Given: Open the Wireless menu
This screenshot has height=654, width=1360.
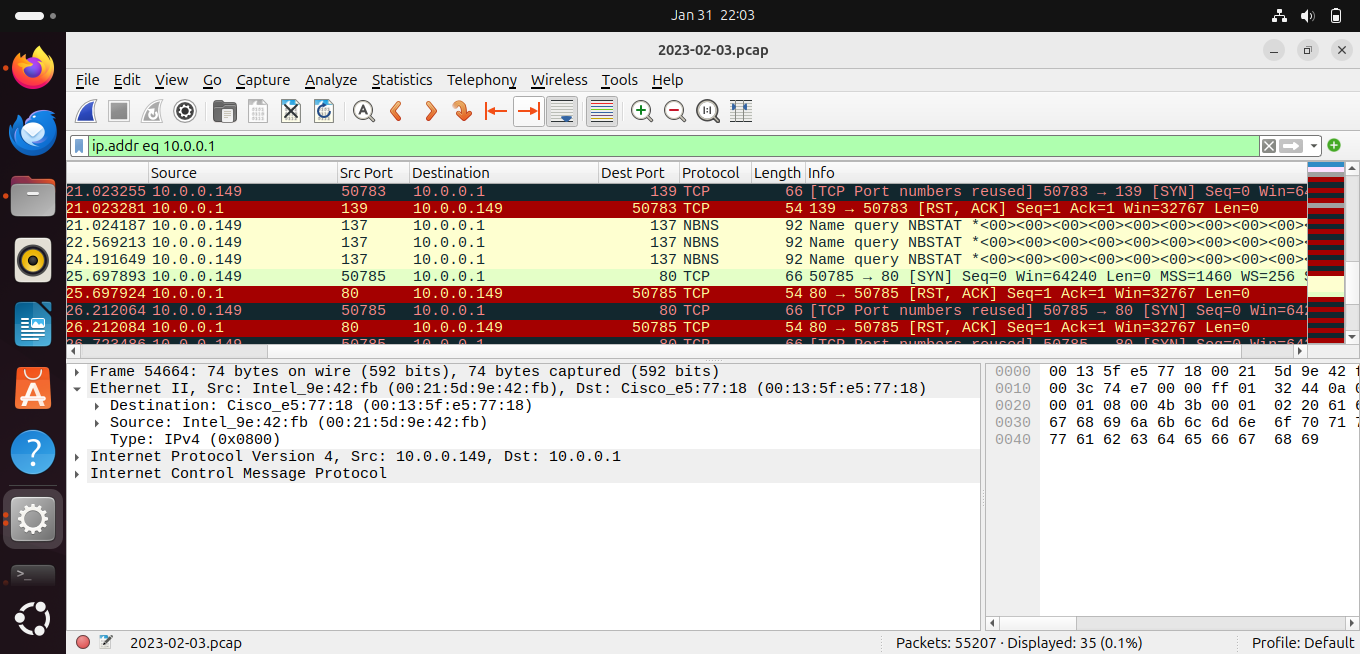Looking at the screenshot, I should 559,80.
